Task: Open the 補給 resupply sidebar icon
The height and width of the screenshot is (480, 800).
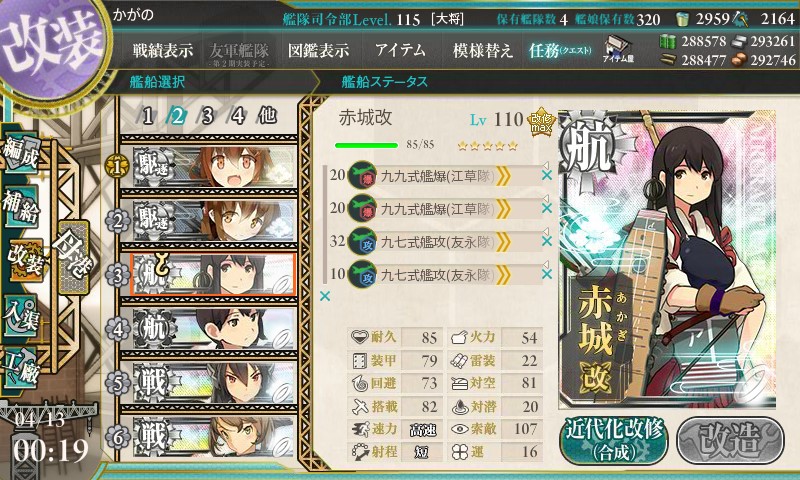Action: click(21, 205)
